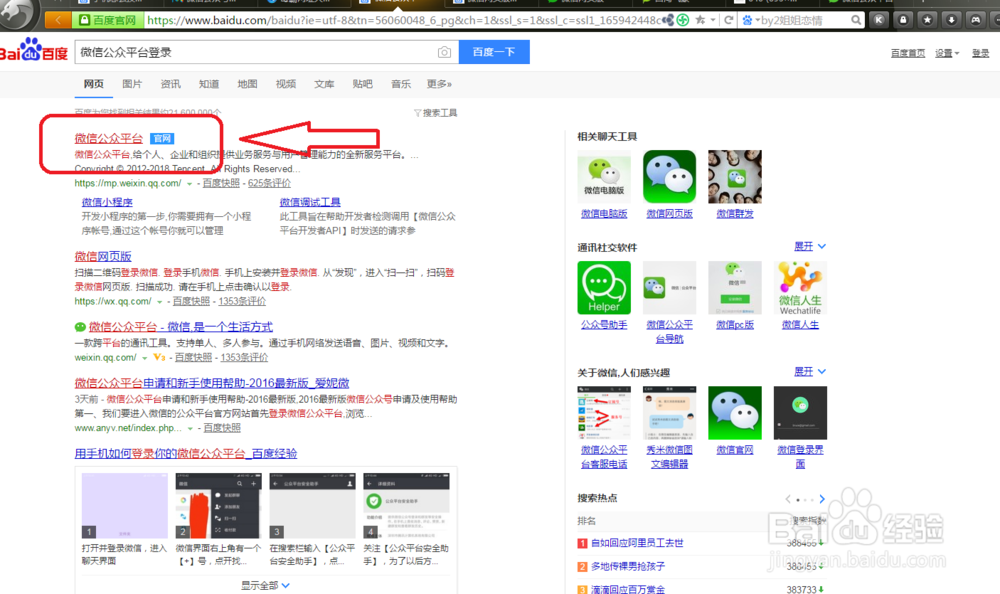Switch to the 资讯 tab
This screenshot has height=594, width=1000.
click(170, 84)
